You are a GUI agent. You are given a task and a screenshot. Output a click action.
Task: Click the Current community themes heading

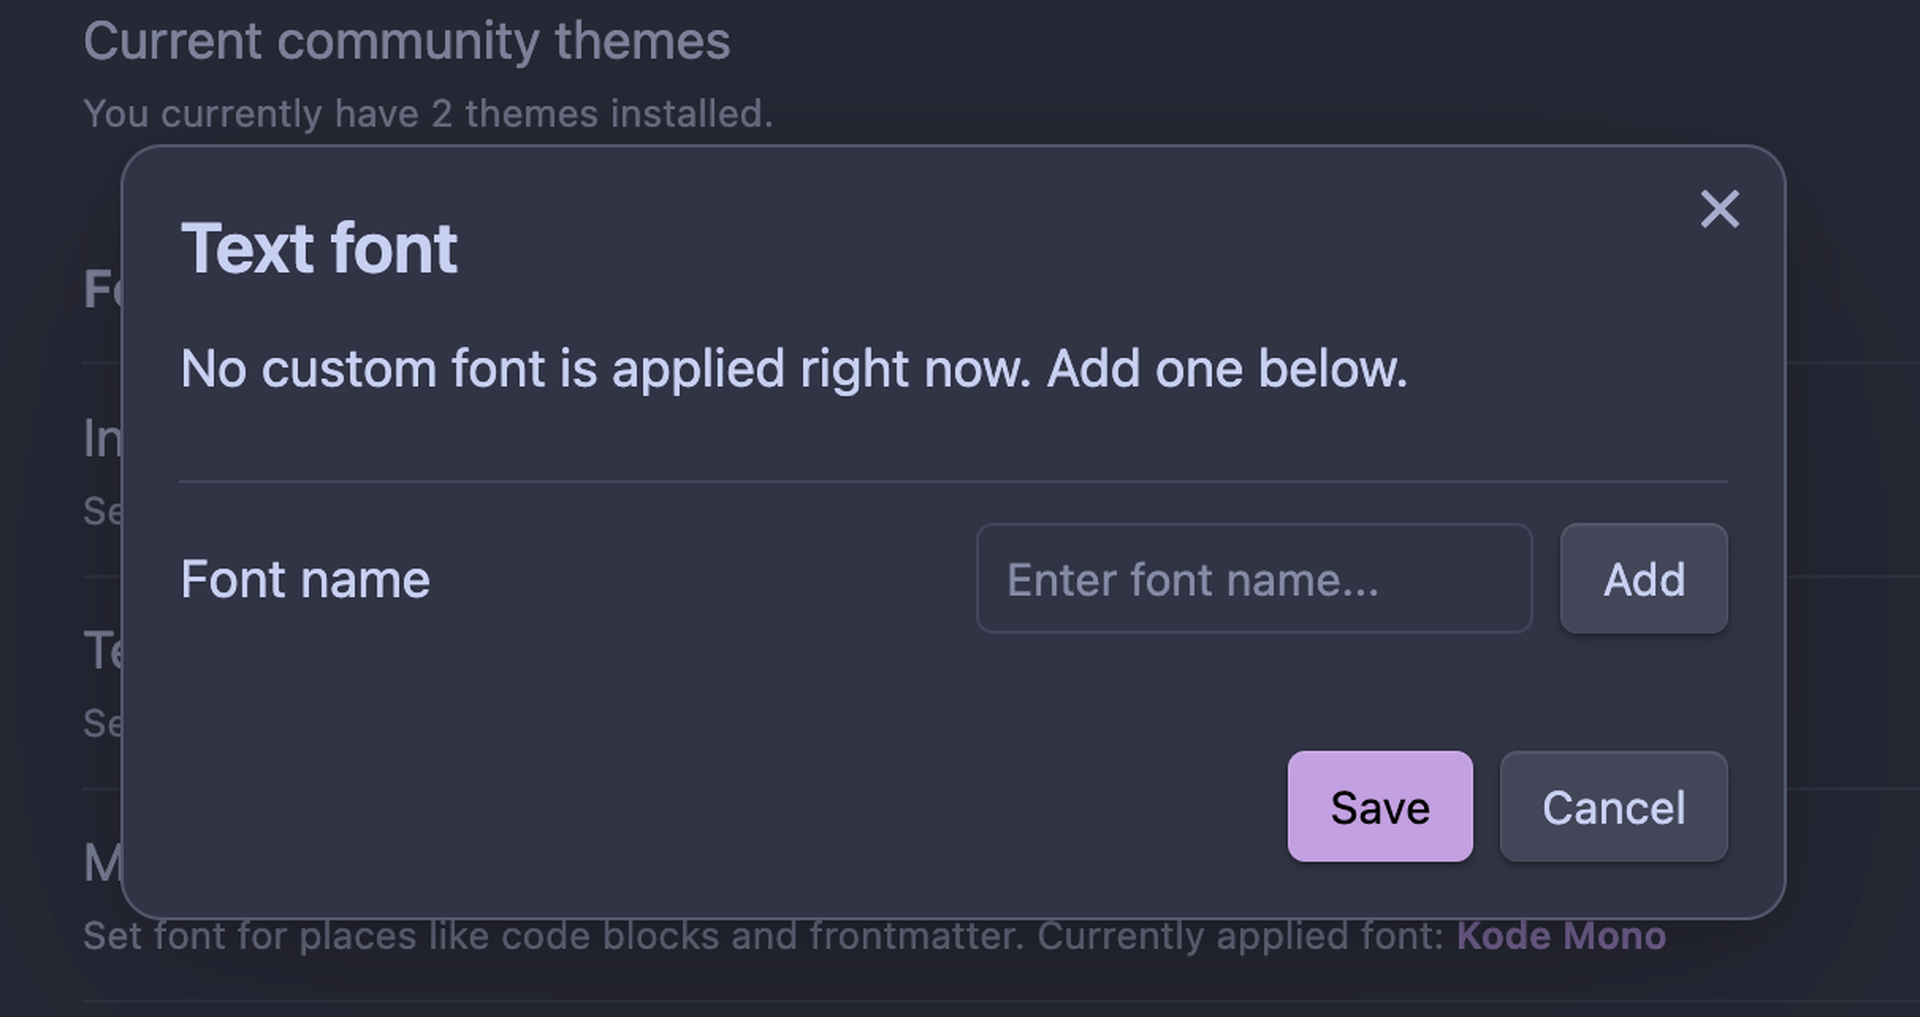tap(408, 40)
